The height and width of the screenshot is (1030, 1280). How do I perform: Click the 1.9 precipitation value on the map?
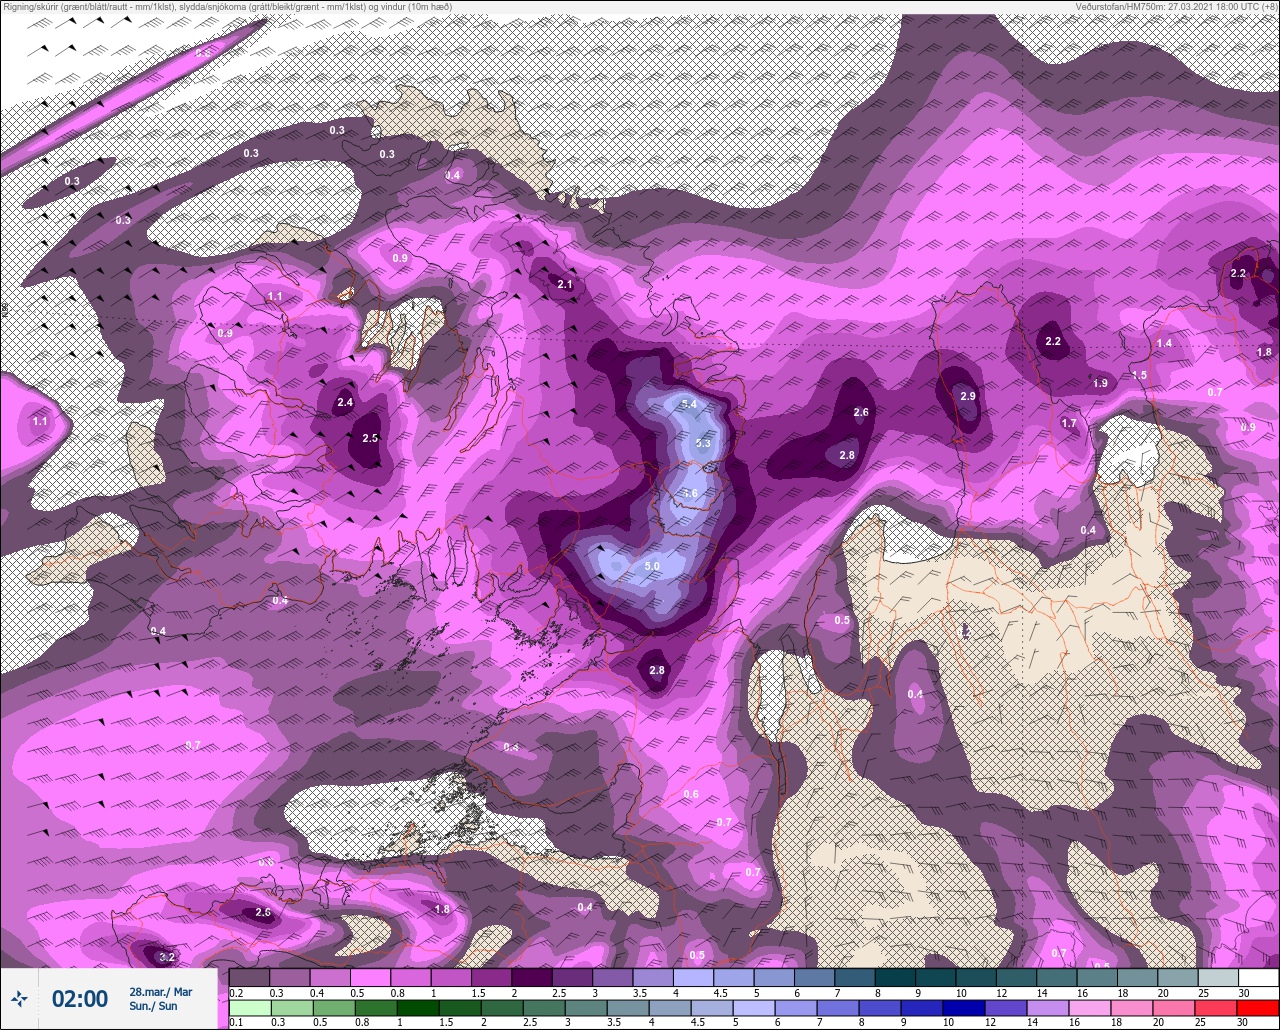(x=1100, y=383)
